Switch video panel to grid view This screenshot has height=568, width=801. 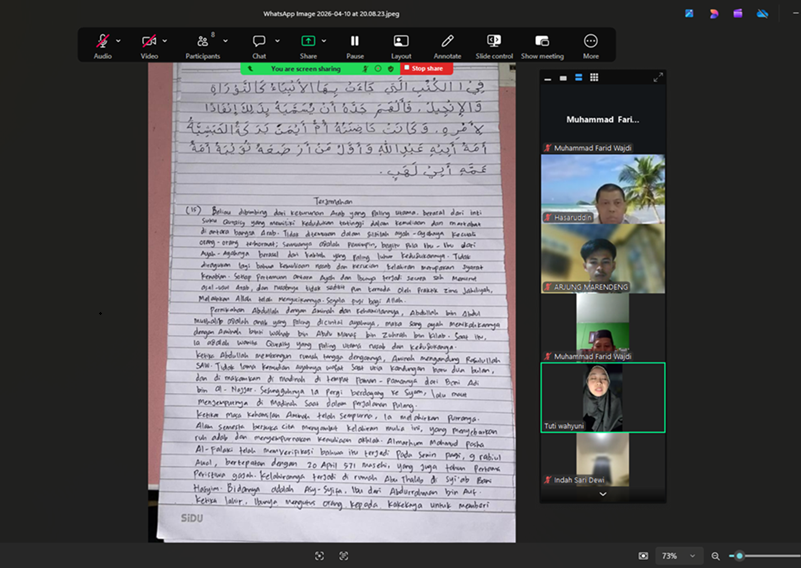click(594, 78)
